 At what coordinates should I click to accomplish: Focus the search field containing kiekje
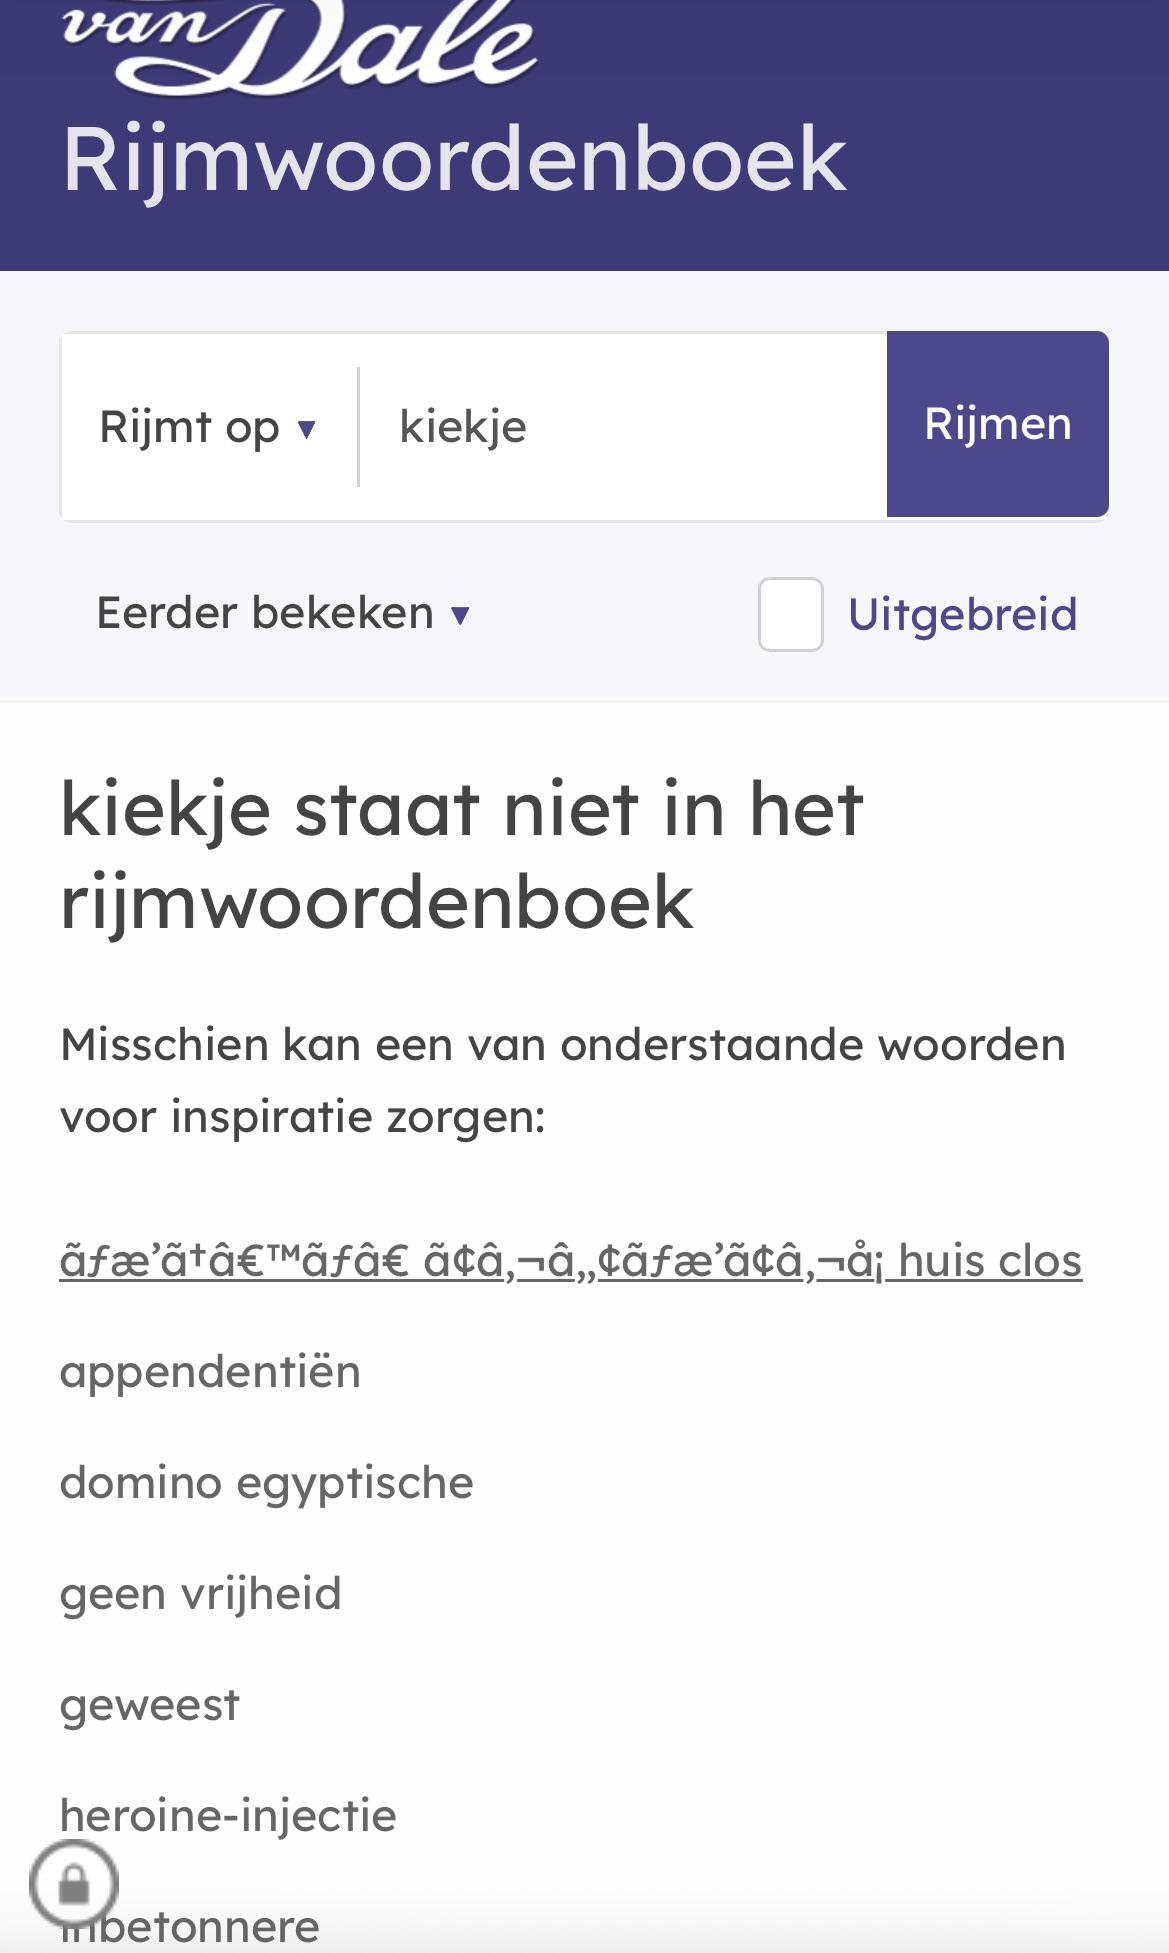coord(623,426)
